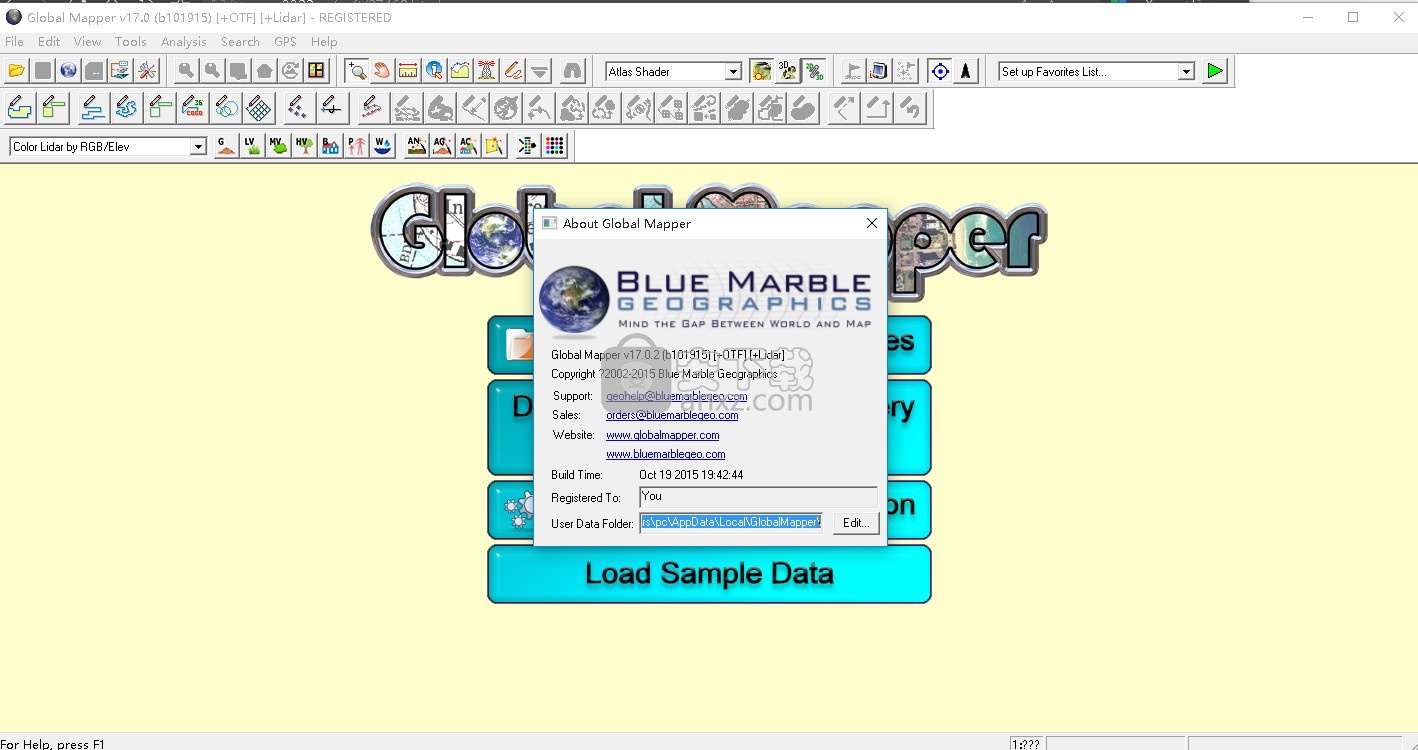Screen dimensions: 1418x750
Task: Toggle the 2D/3D link button
Action: click(x=815, y=71)
